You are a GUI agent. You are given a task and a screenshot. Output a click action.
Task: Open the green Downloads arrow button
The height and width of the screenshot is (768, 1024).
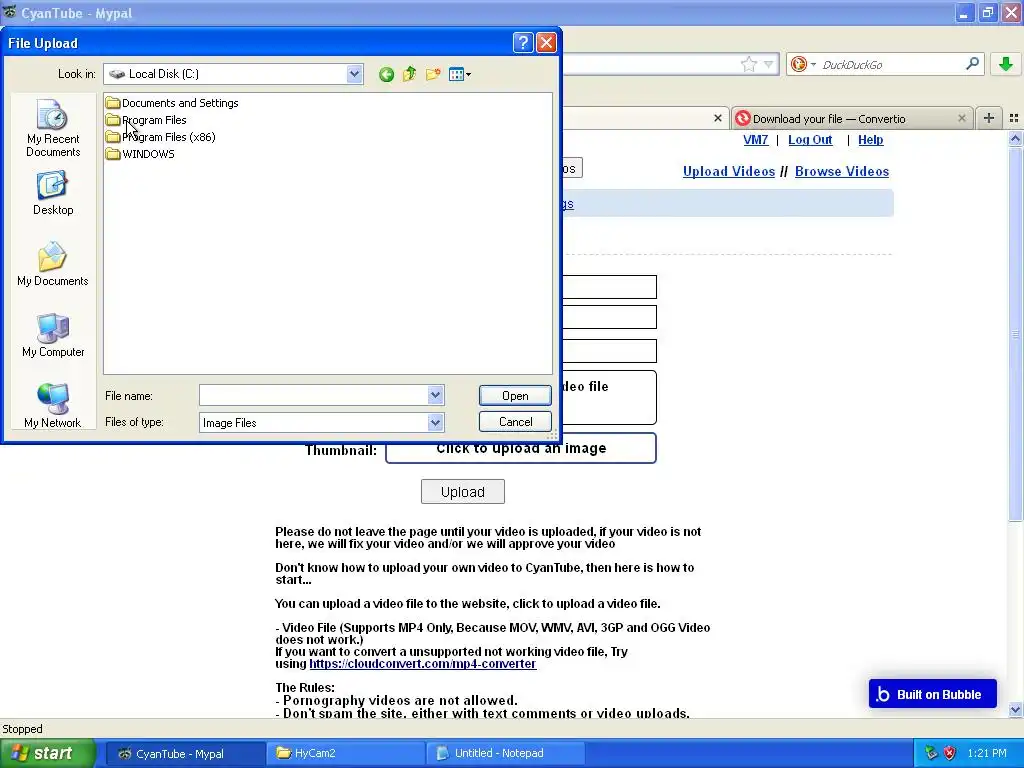click(x=1006, y=64)
